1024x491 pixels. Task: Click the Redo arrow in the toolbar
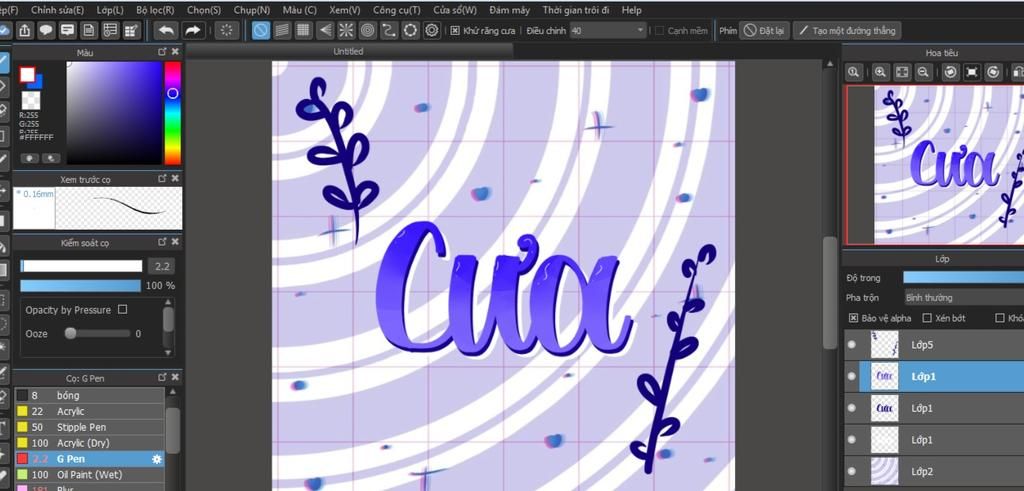pos(192,30)
